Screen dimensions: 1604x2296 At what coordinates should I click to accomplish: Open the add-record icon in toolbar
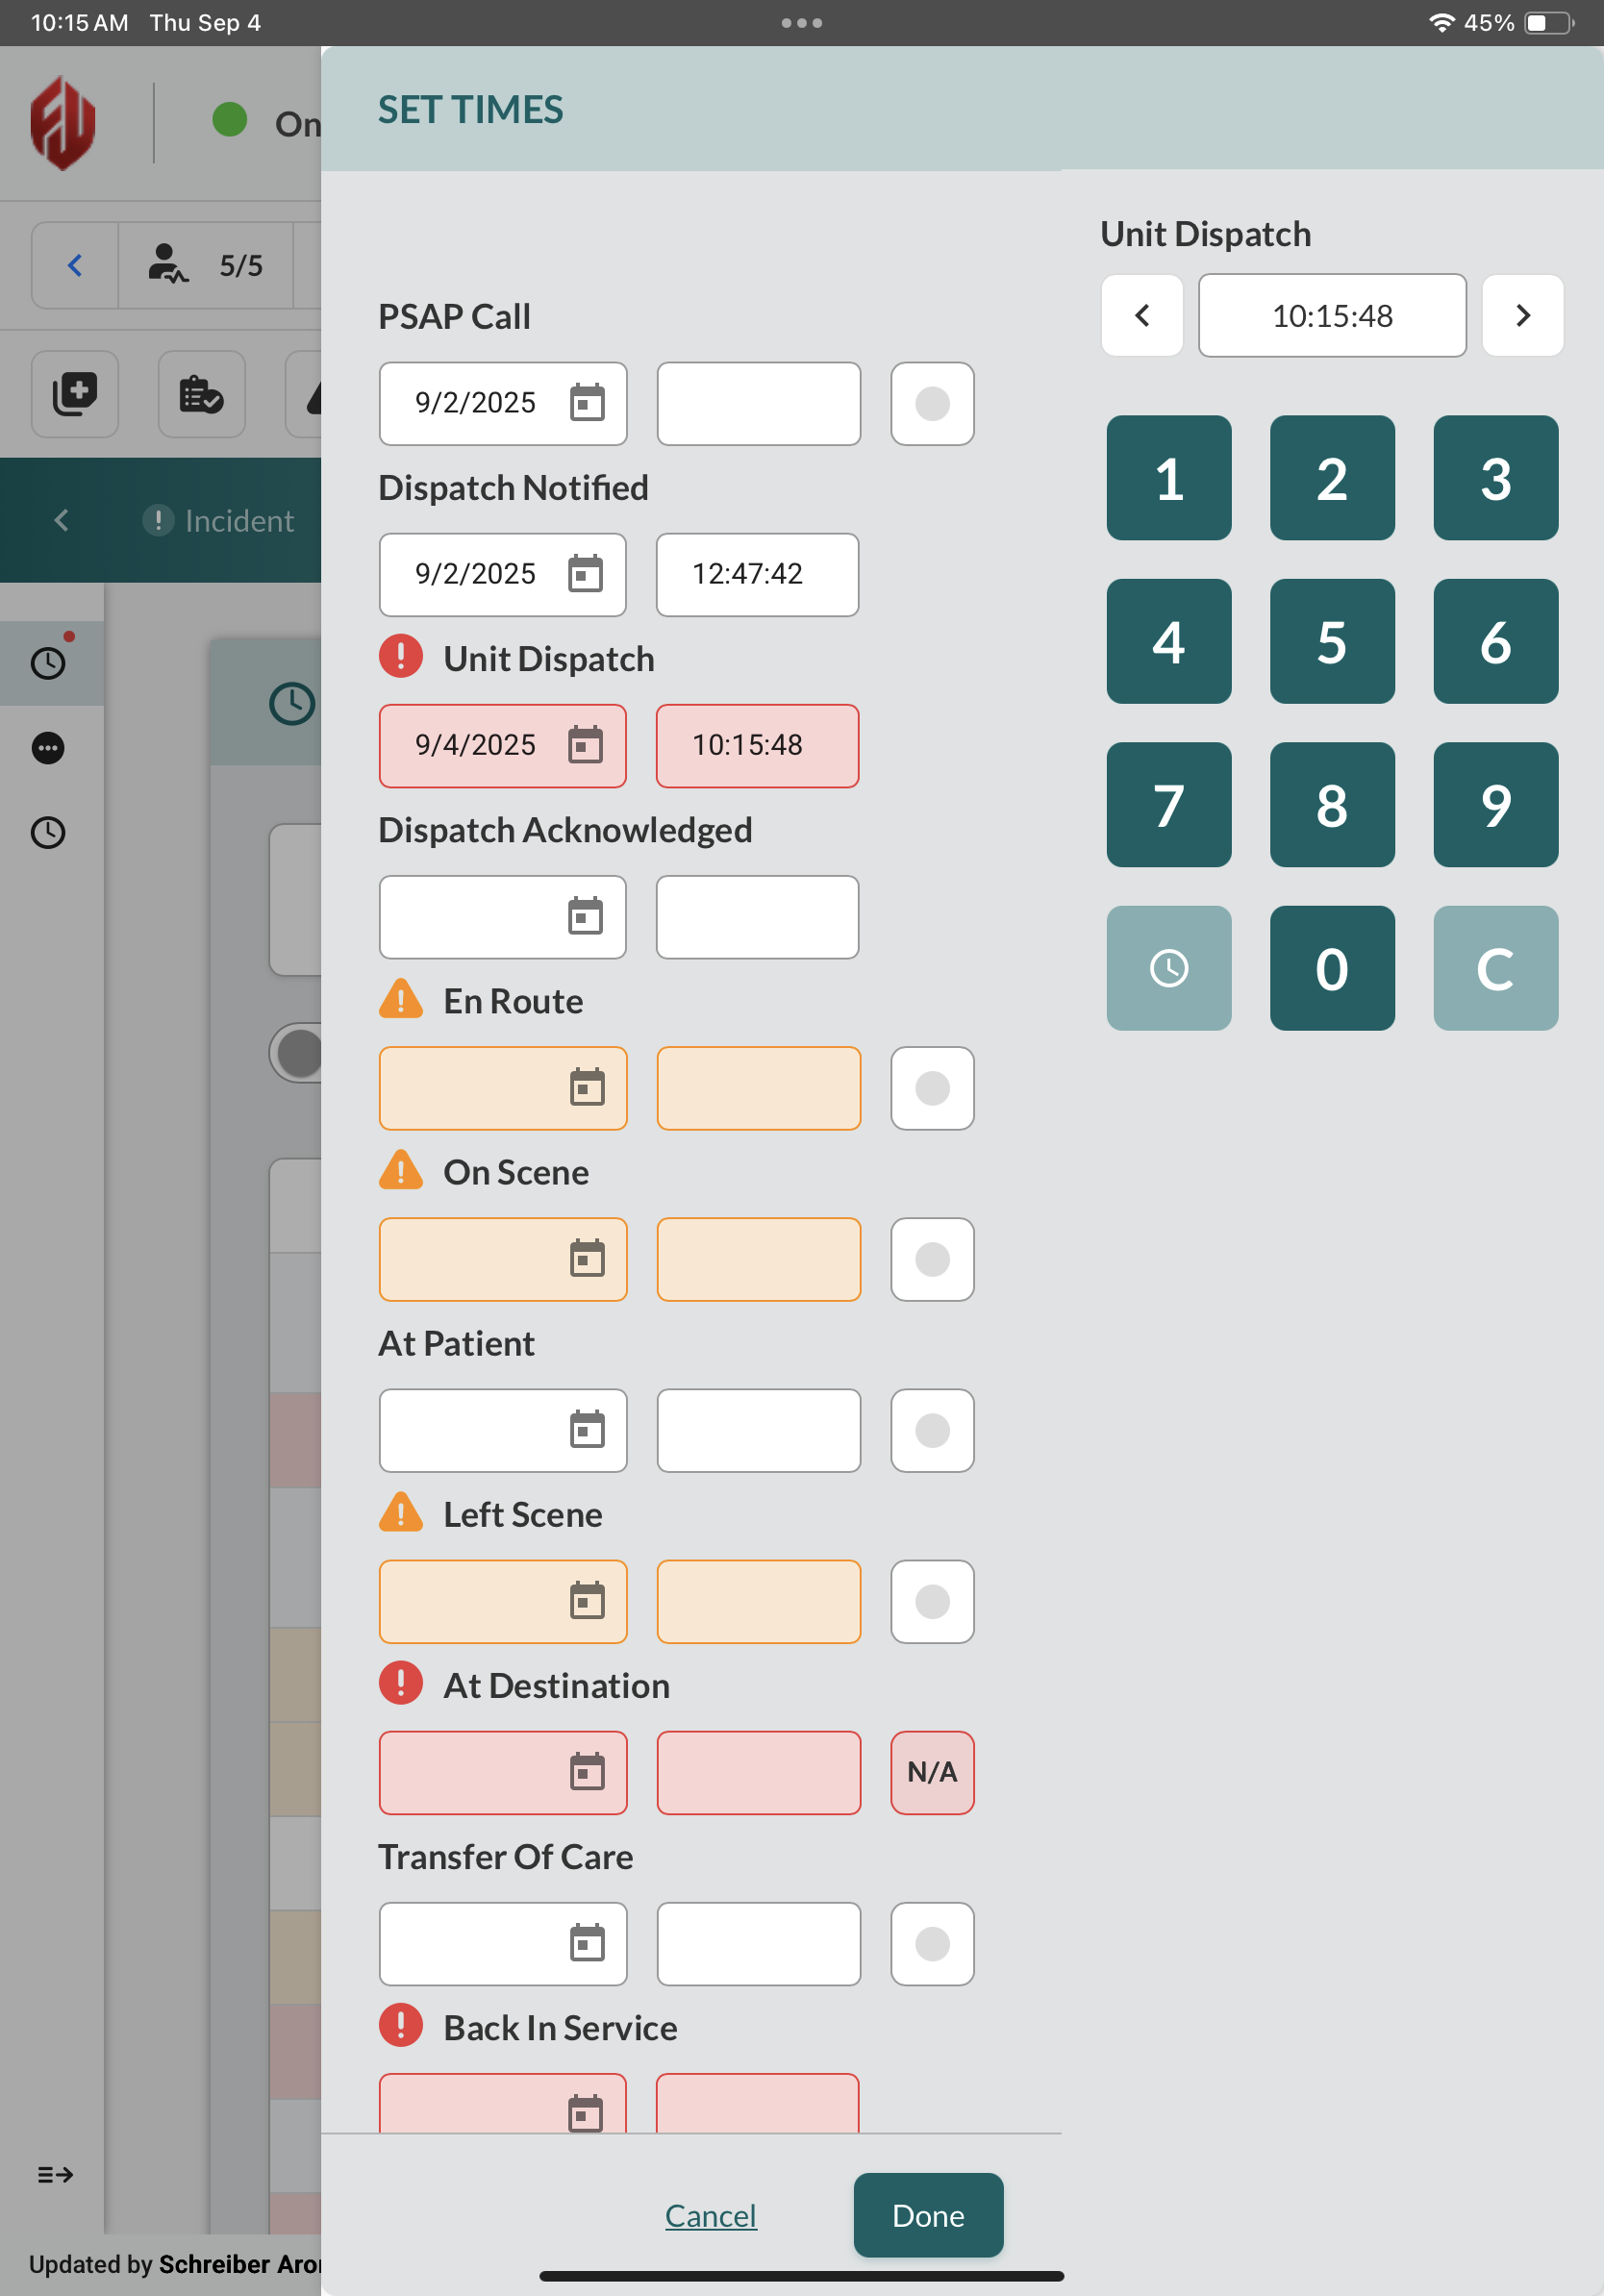[x=75, y=394]
